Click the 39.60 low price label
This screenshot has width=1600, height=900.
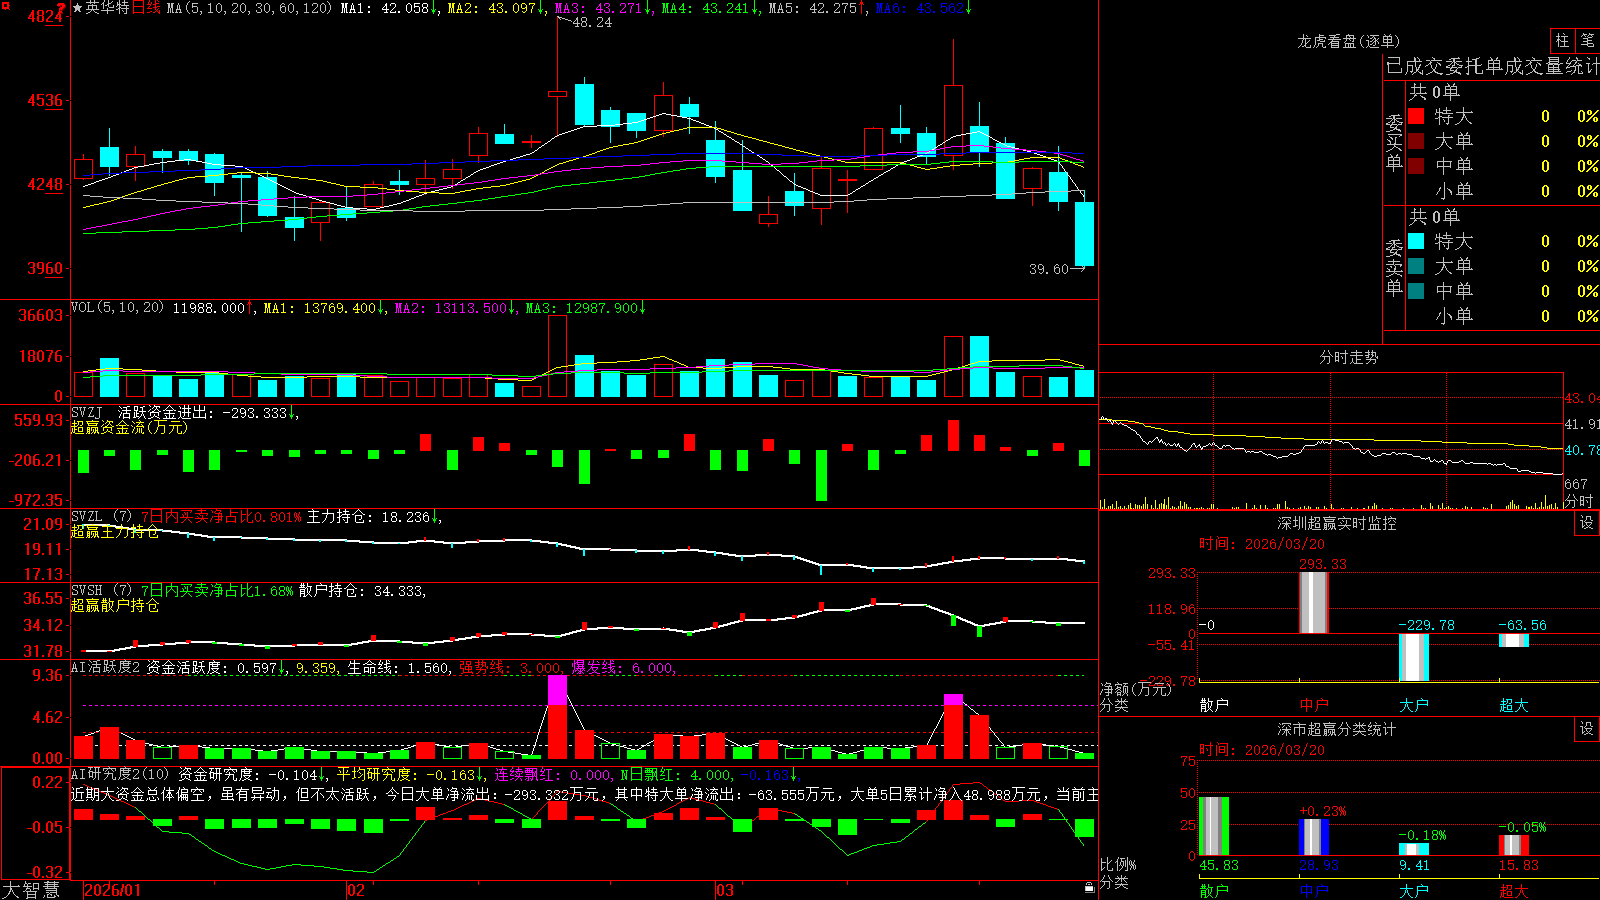point(1049,269)
